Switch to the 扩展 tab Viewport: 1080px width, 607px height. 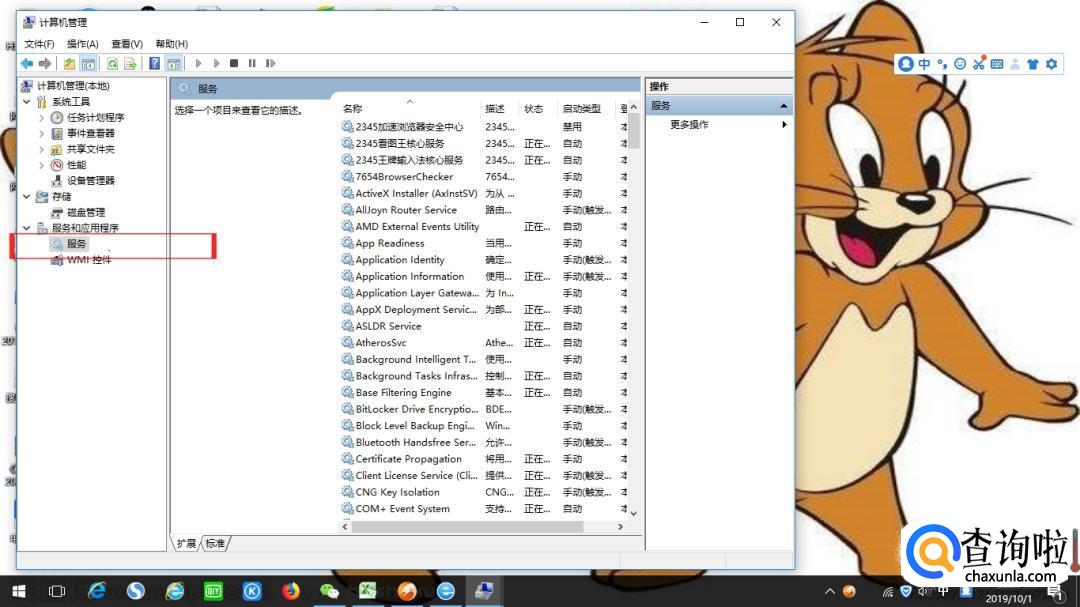point(186,544)
